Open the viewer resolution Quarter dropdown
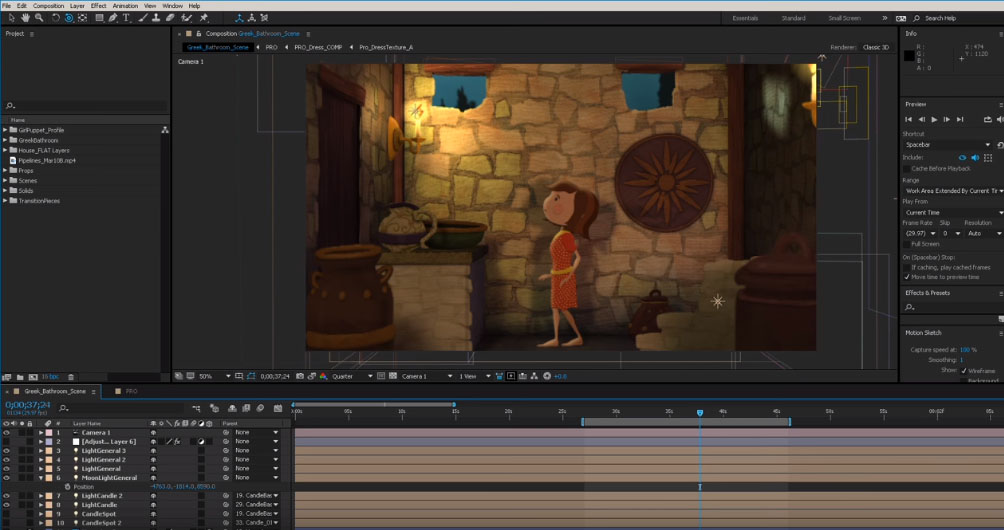This screenshot has height=530, width=1004. pyautogui.click(x=350, y=376)
